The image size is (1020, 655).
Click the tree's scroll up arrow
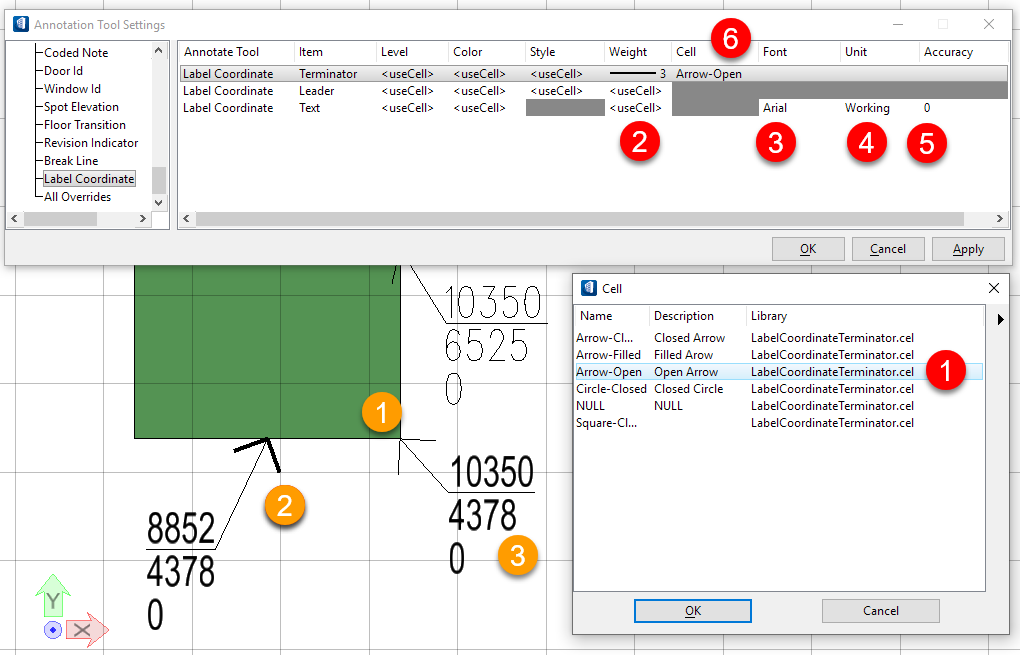[159, 50]
